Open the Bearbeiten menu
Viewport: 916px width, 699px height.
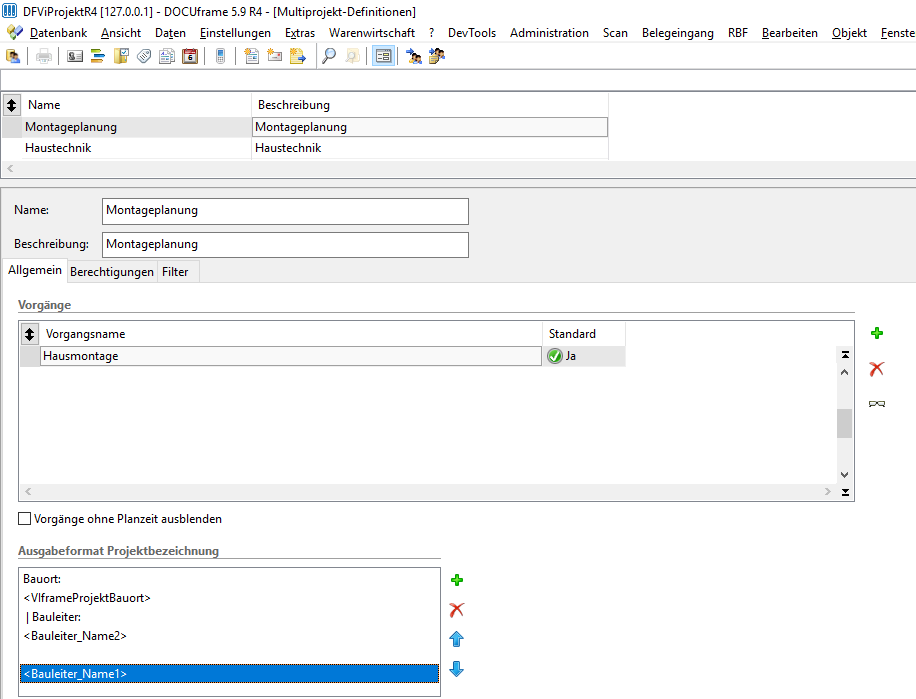[x=790, y=33]
